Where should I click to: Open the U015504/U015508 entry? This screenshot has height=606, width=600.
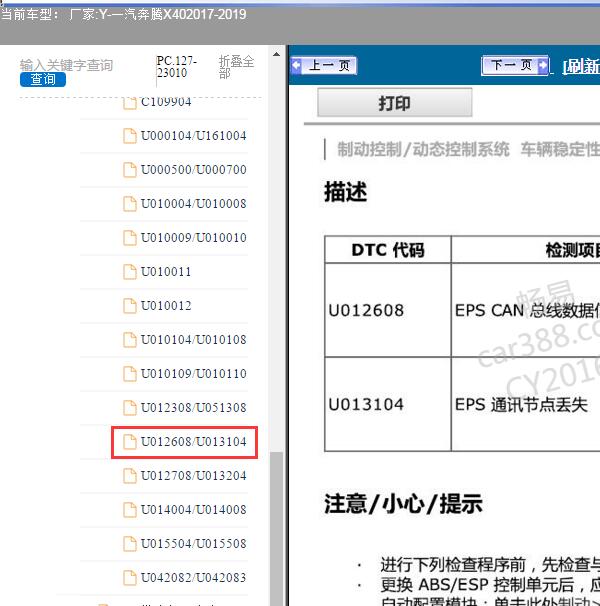pos(193,544)
